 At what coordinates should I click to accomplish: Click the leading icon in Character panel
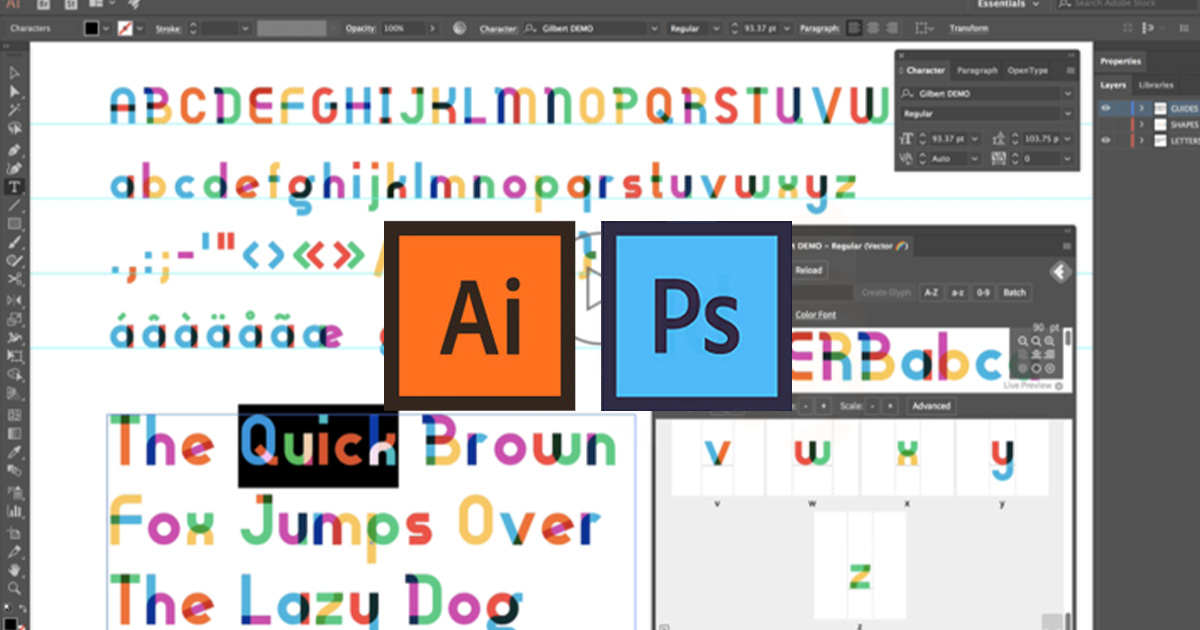pyautogui.click(x=997, y=138)
